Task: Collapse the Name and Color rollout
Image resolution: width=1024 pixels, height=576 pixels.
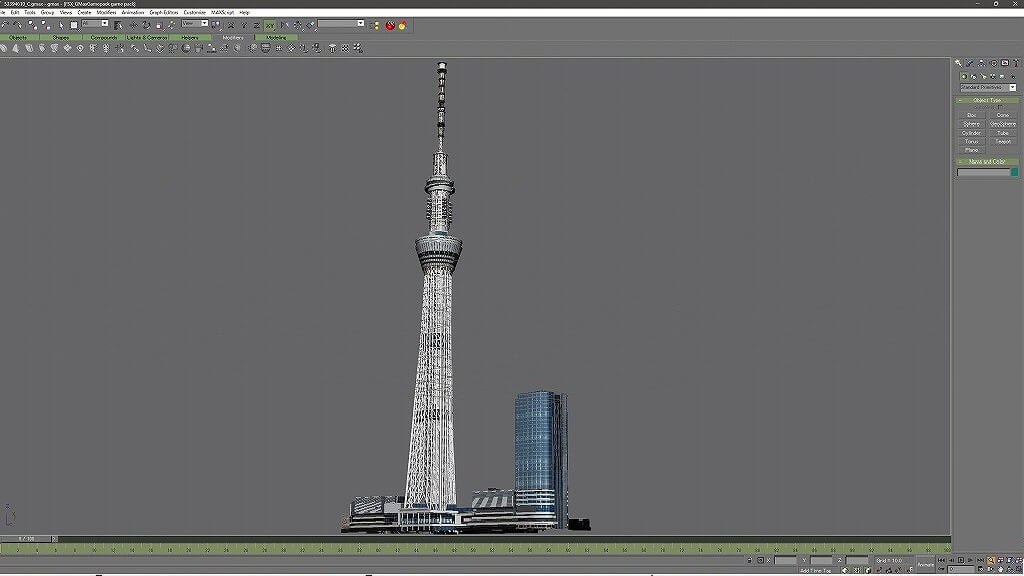Action: pos(987,161)
